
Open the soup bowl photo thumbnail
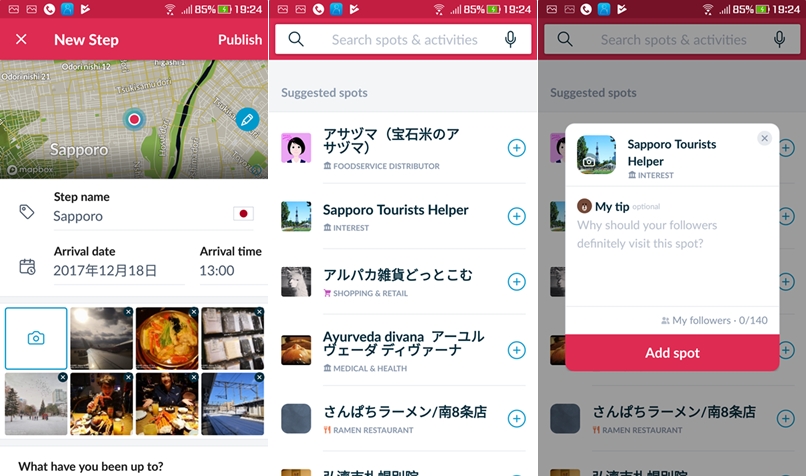tap(167, 339)
